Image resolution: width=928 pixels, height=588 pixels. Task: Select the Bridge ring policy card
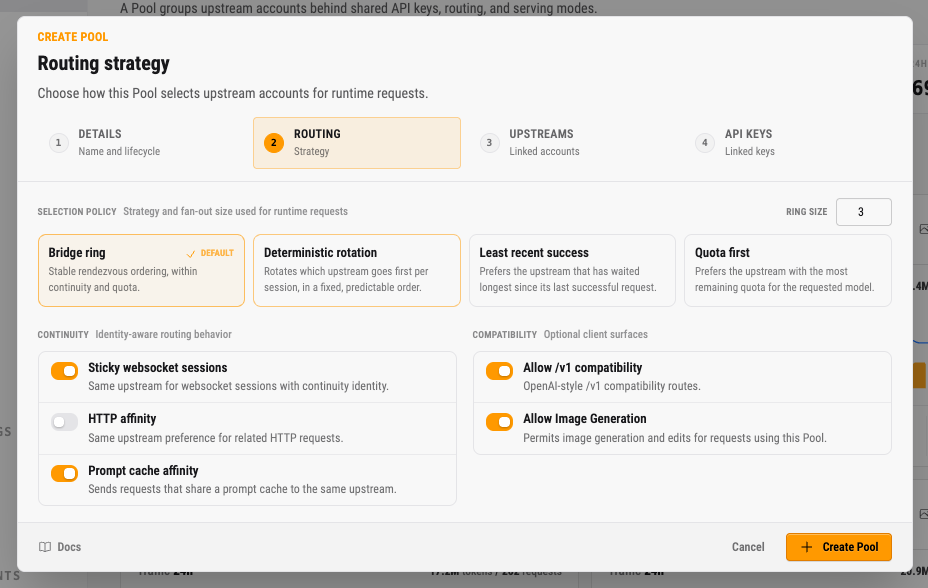(141, 270)
